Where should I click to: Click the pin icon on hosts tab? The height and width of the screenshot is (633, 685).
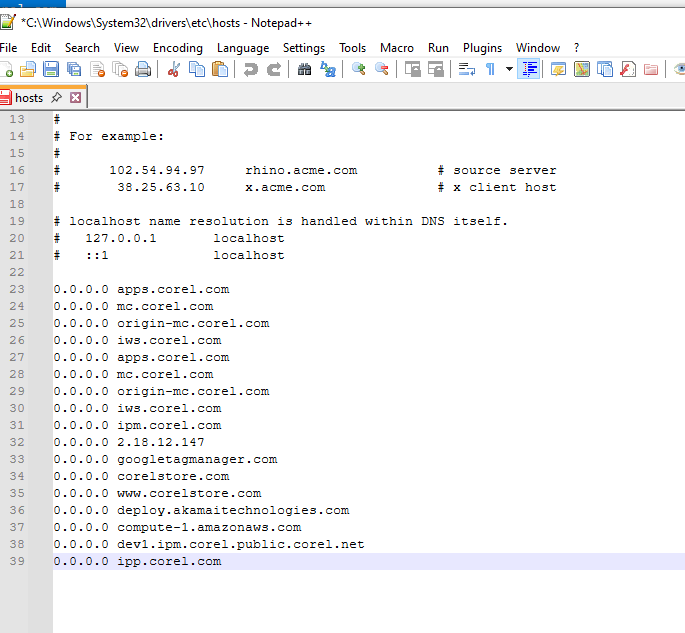coord(56,97)
